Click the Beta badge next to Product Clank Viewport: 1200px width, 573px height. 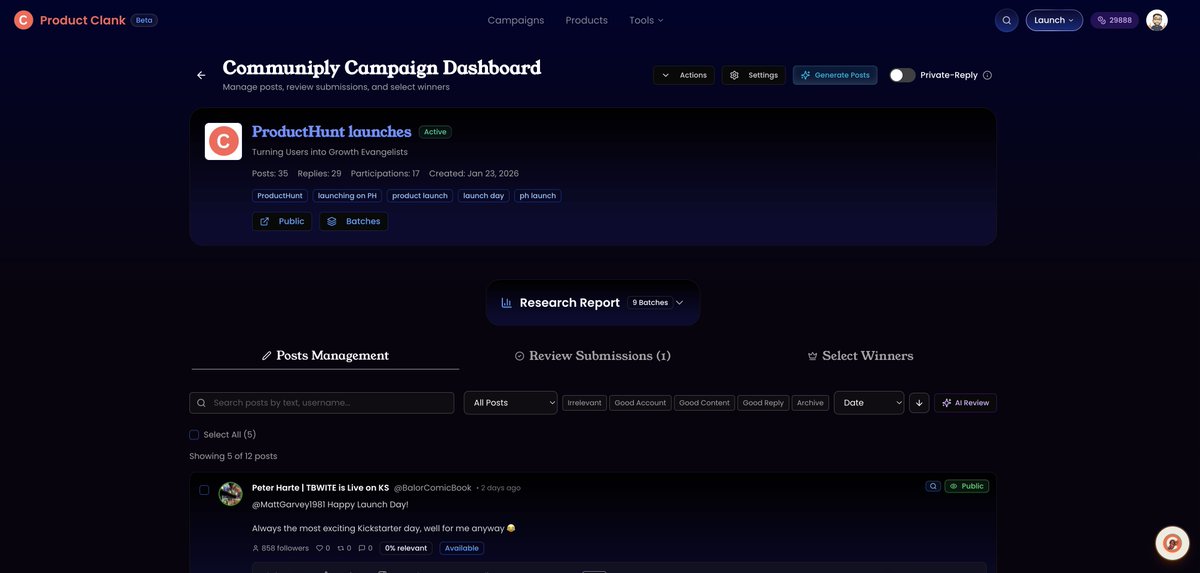(144, 20)
